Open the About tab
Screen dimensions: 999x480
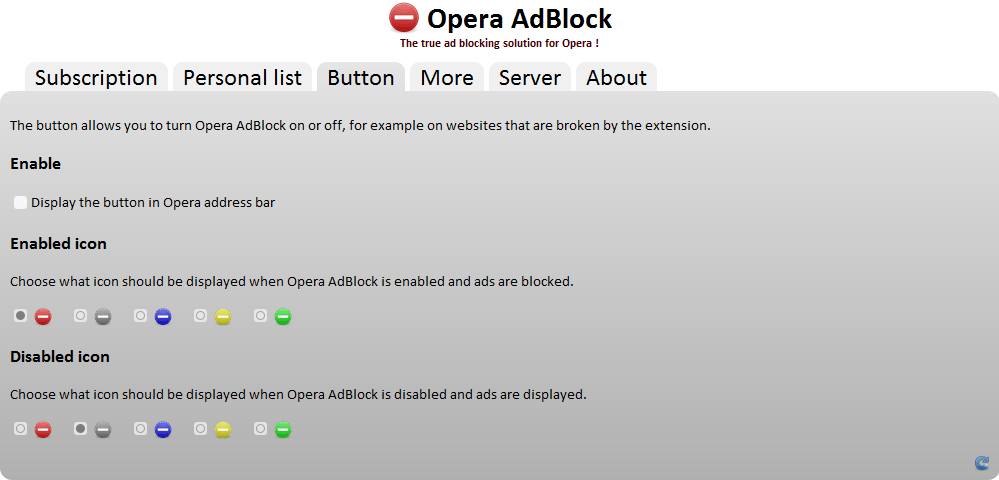pyautogui.click(x=616, y=78)
